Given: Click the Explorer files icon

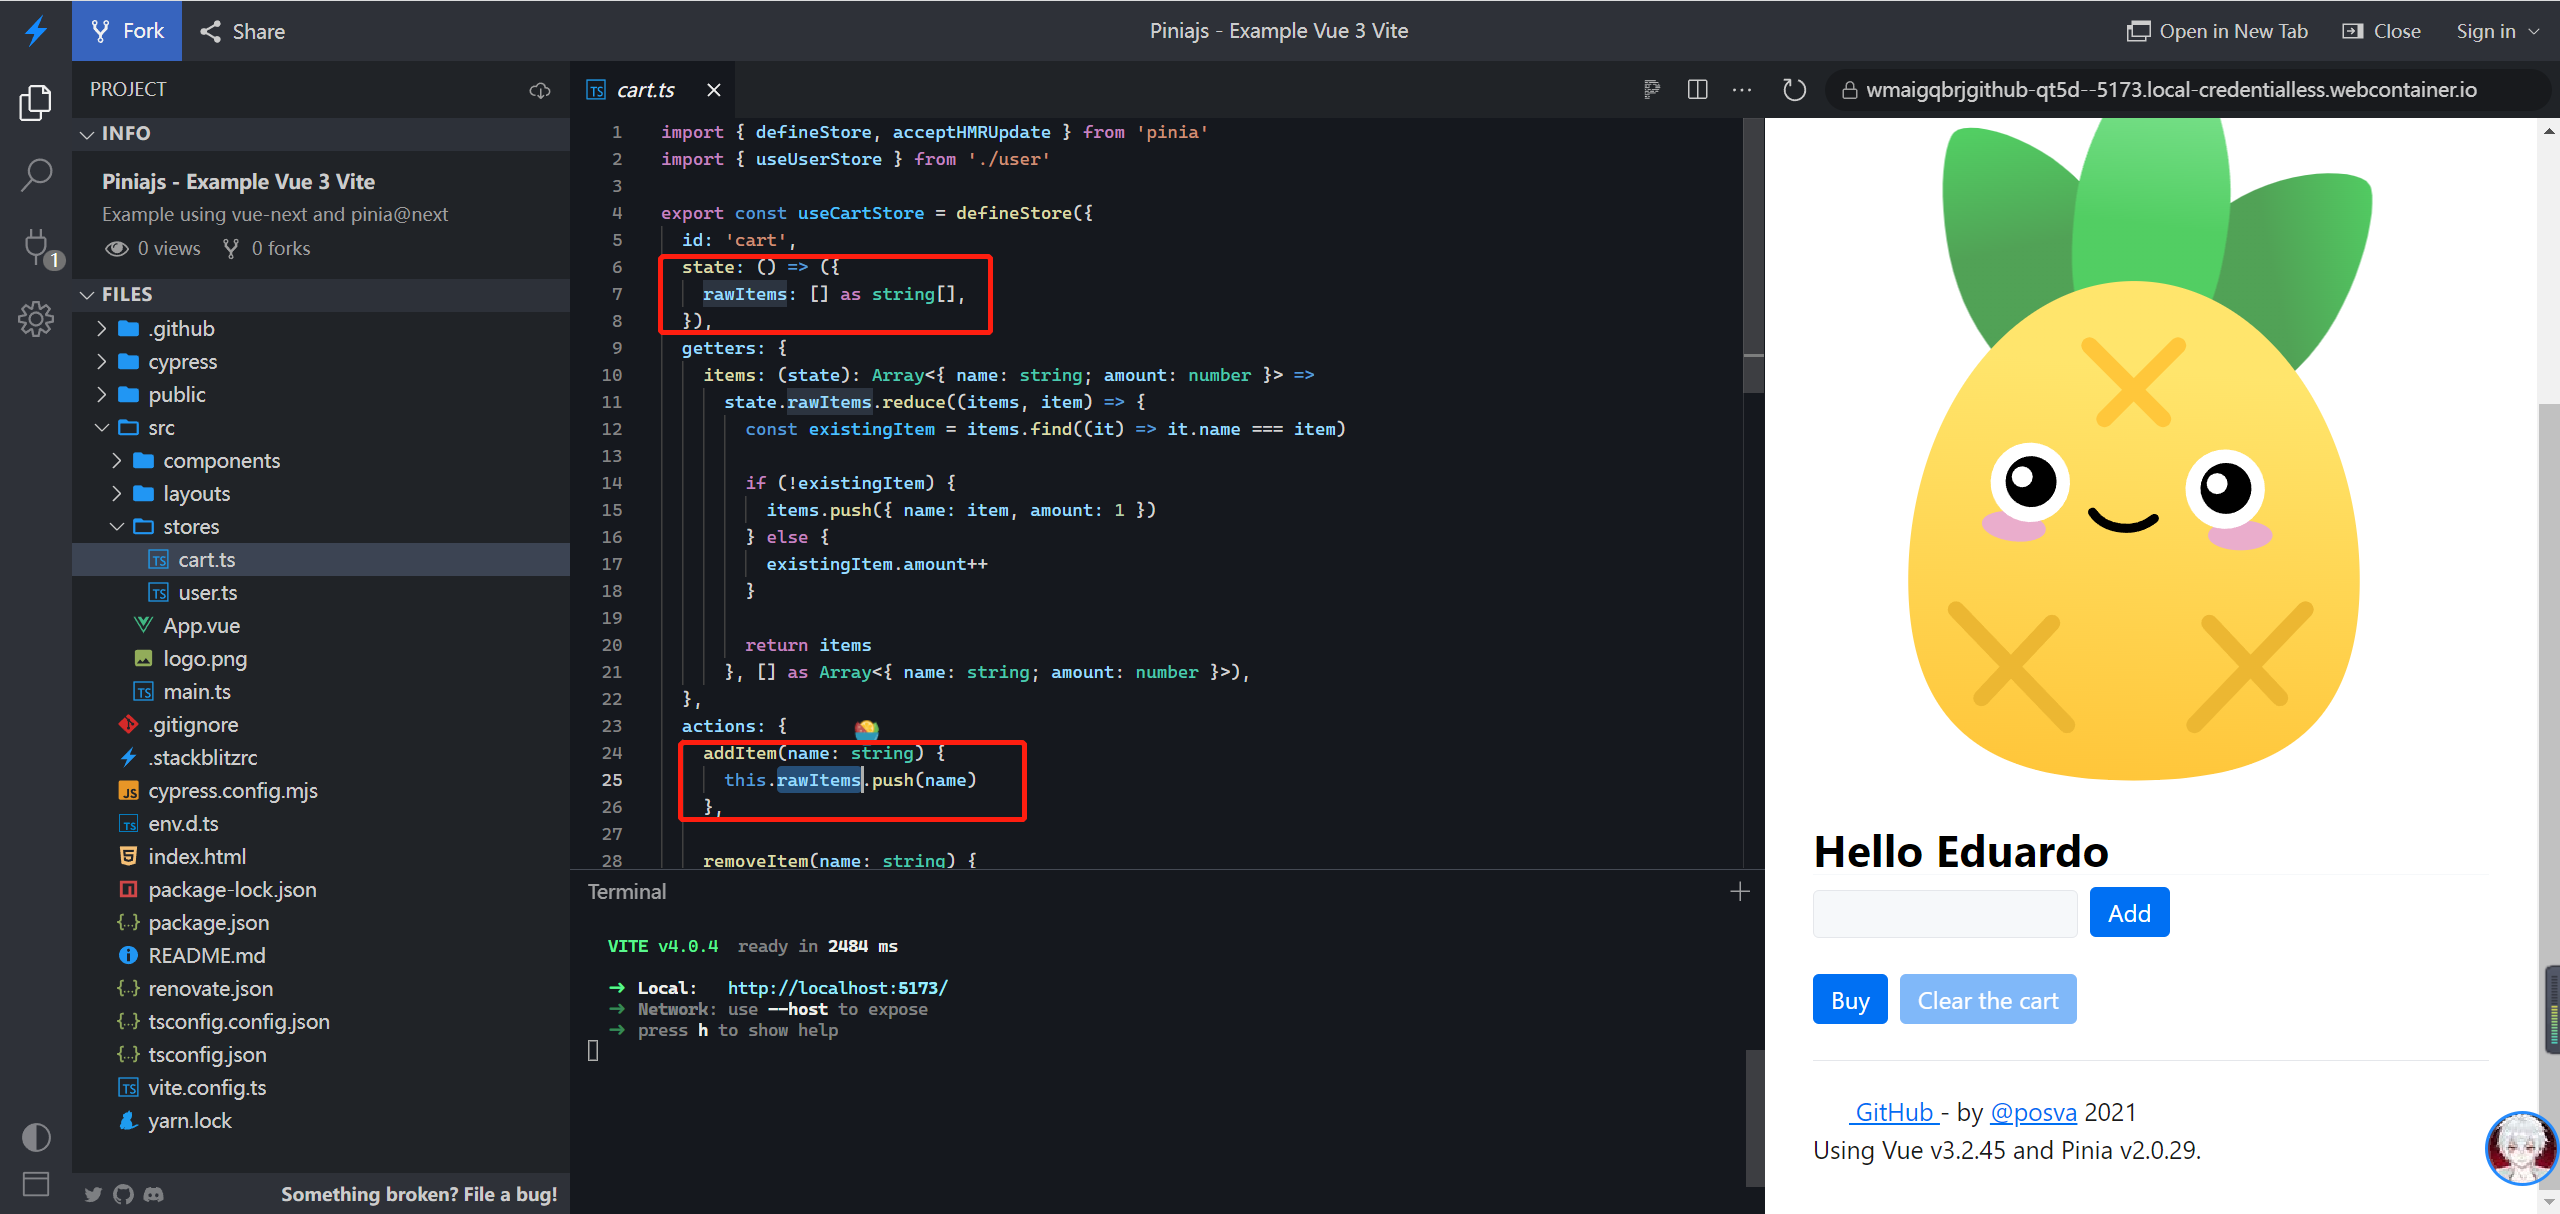Looking at the screenshot, I should point(36,102).
